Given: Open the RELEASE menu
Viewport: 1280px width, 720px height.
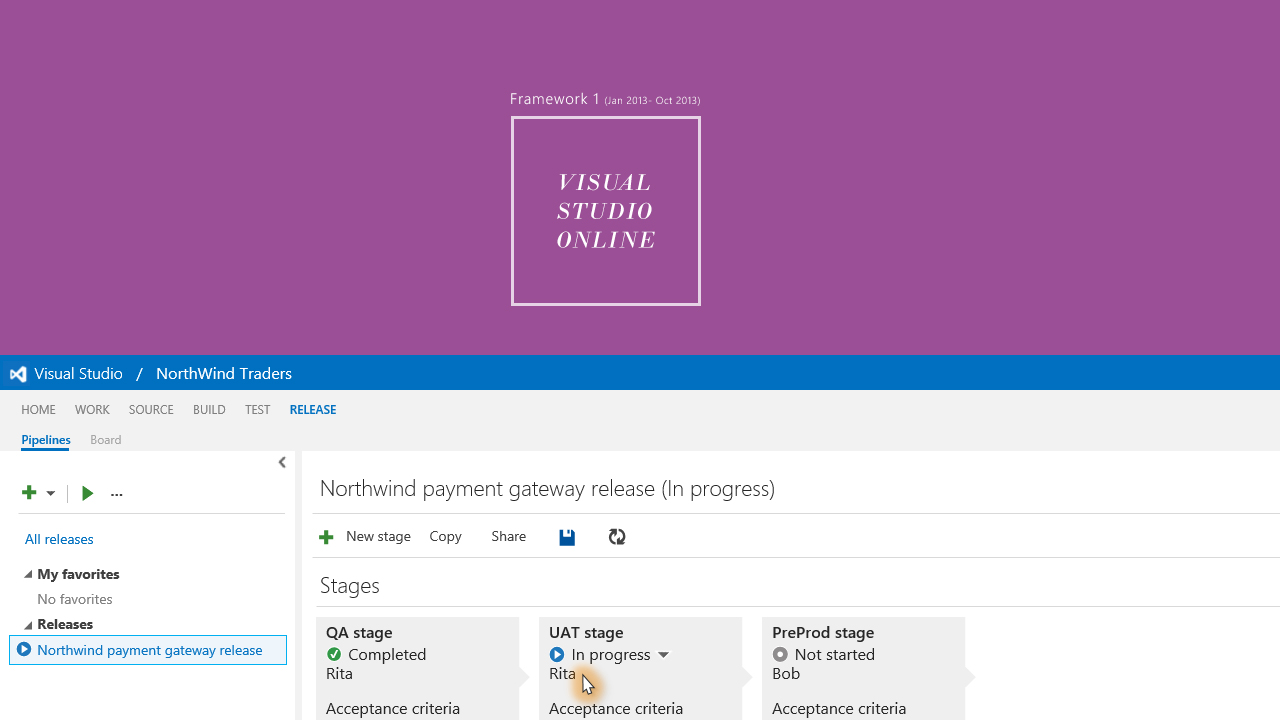Looking at the screenshot, I should tap(313, 409).
